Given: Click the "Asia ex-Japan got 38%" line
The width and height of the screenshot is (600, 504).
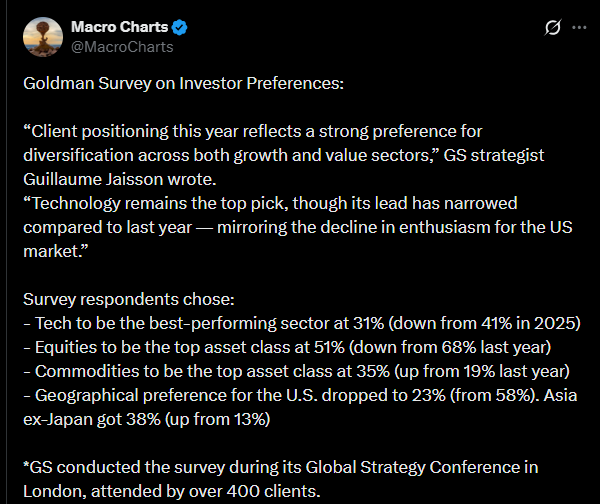Looking at the screenshot, I should pyautogui.click(x=147, y=420).
